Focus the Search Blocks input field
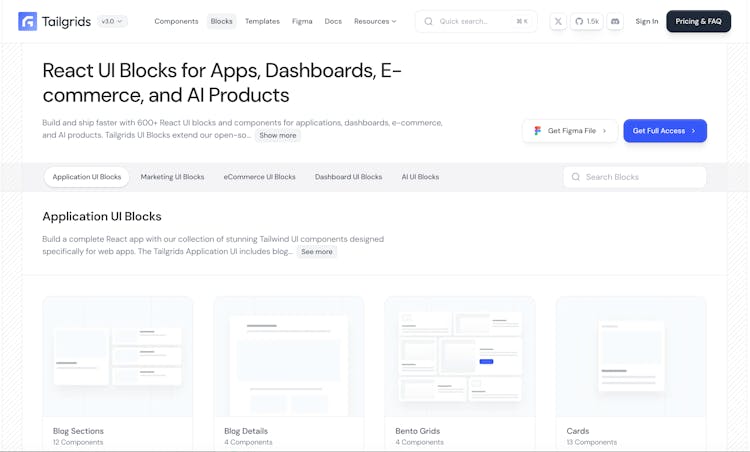This screenshot has height=452, width=750. pyautogui.click(x=640, y=177)
